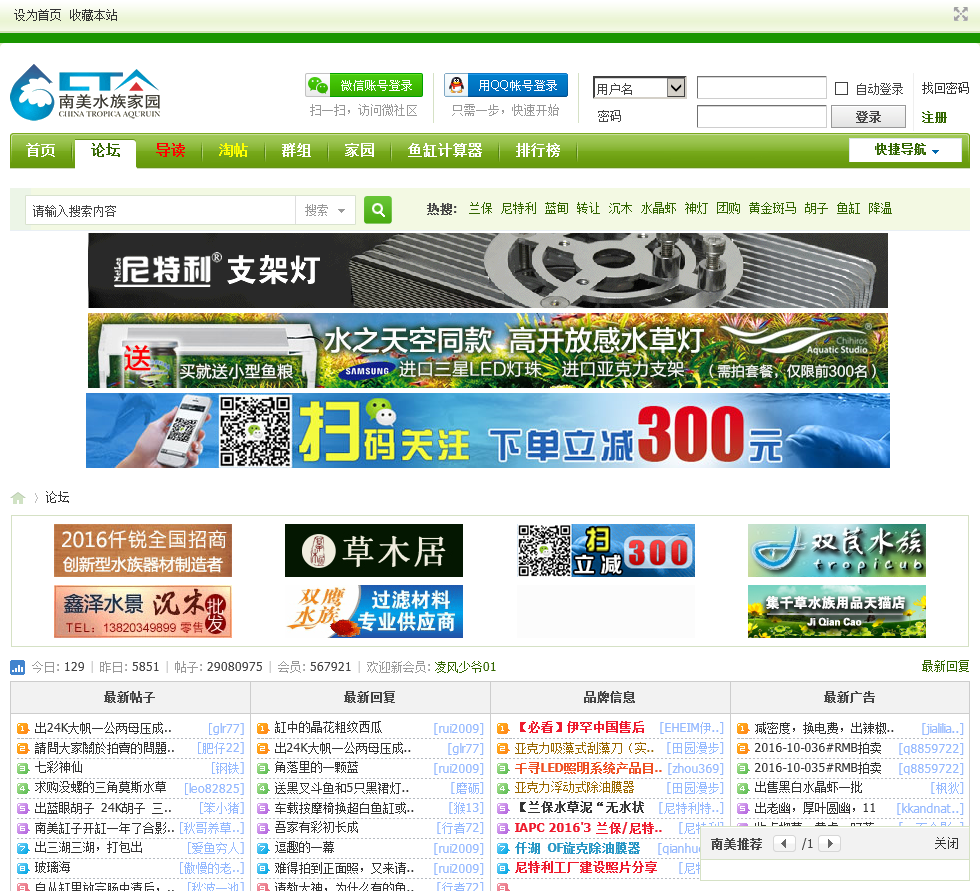Open ad post 2016-10-036#RMB拍卖
Viewport: 980px width, 891px height.
818,748
